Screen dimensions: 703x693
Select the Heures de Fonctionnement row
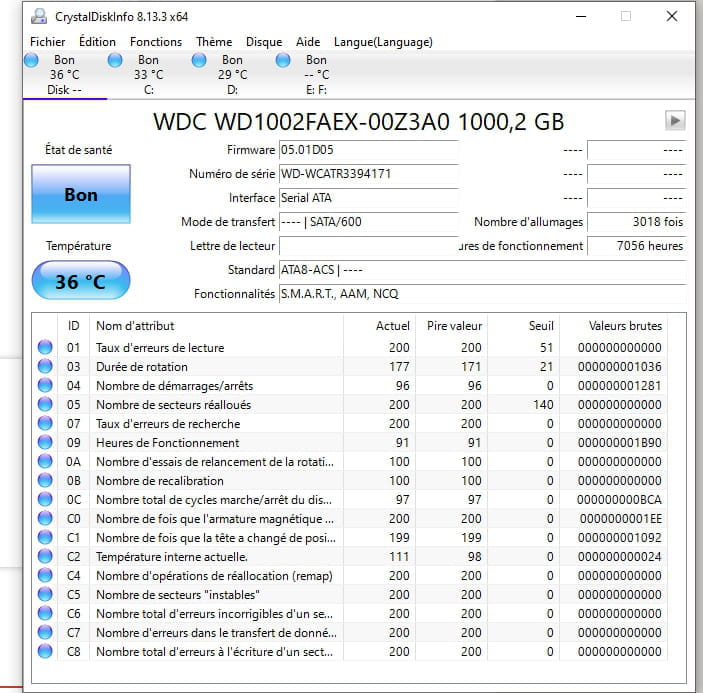[x=350, y=442]
